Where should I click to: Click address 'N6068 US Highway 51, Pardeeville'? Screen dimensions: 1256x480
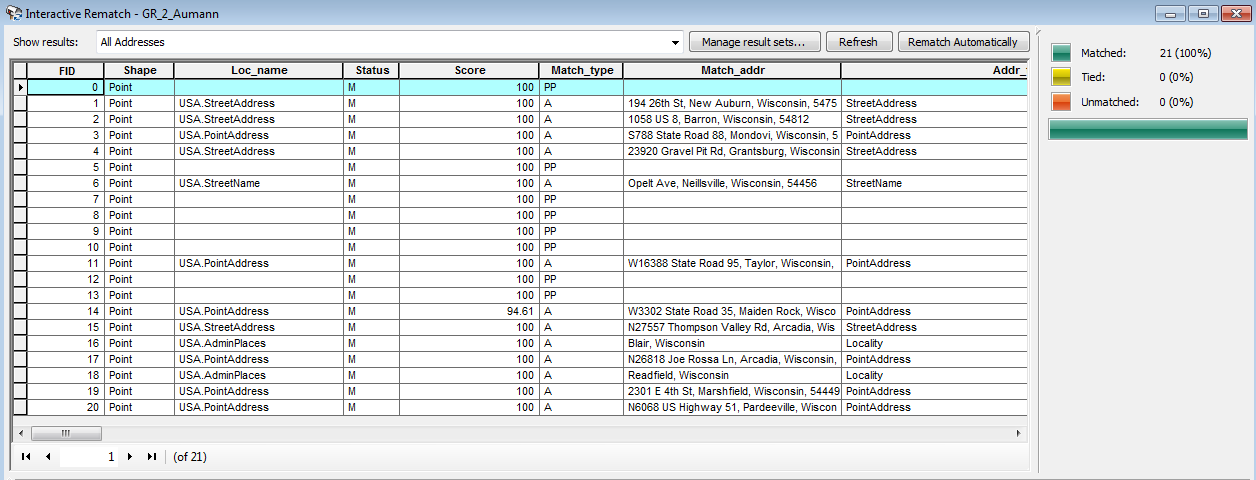pos(732,407)
